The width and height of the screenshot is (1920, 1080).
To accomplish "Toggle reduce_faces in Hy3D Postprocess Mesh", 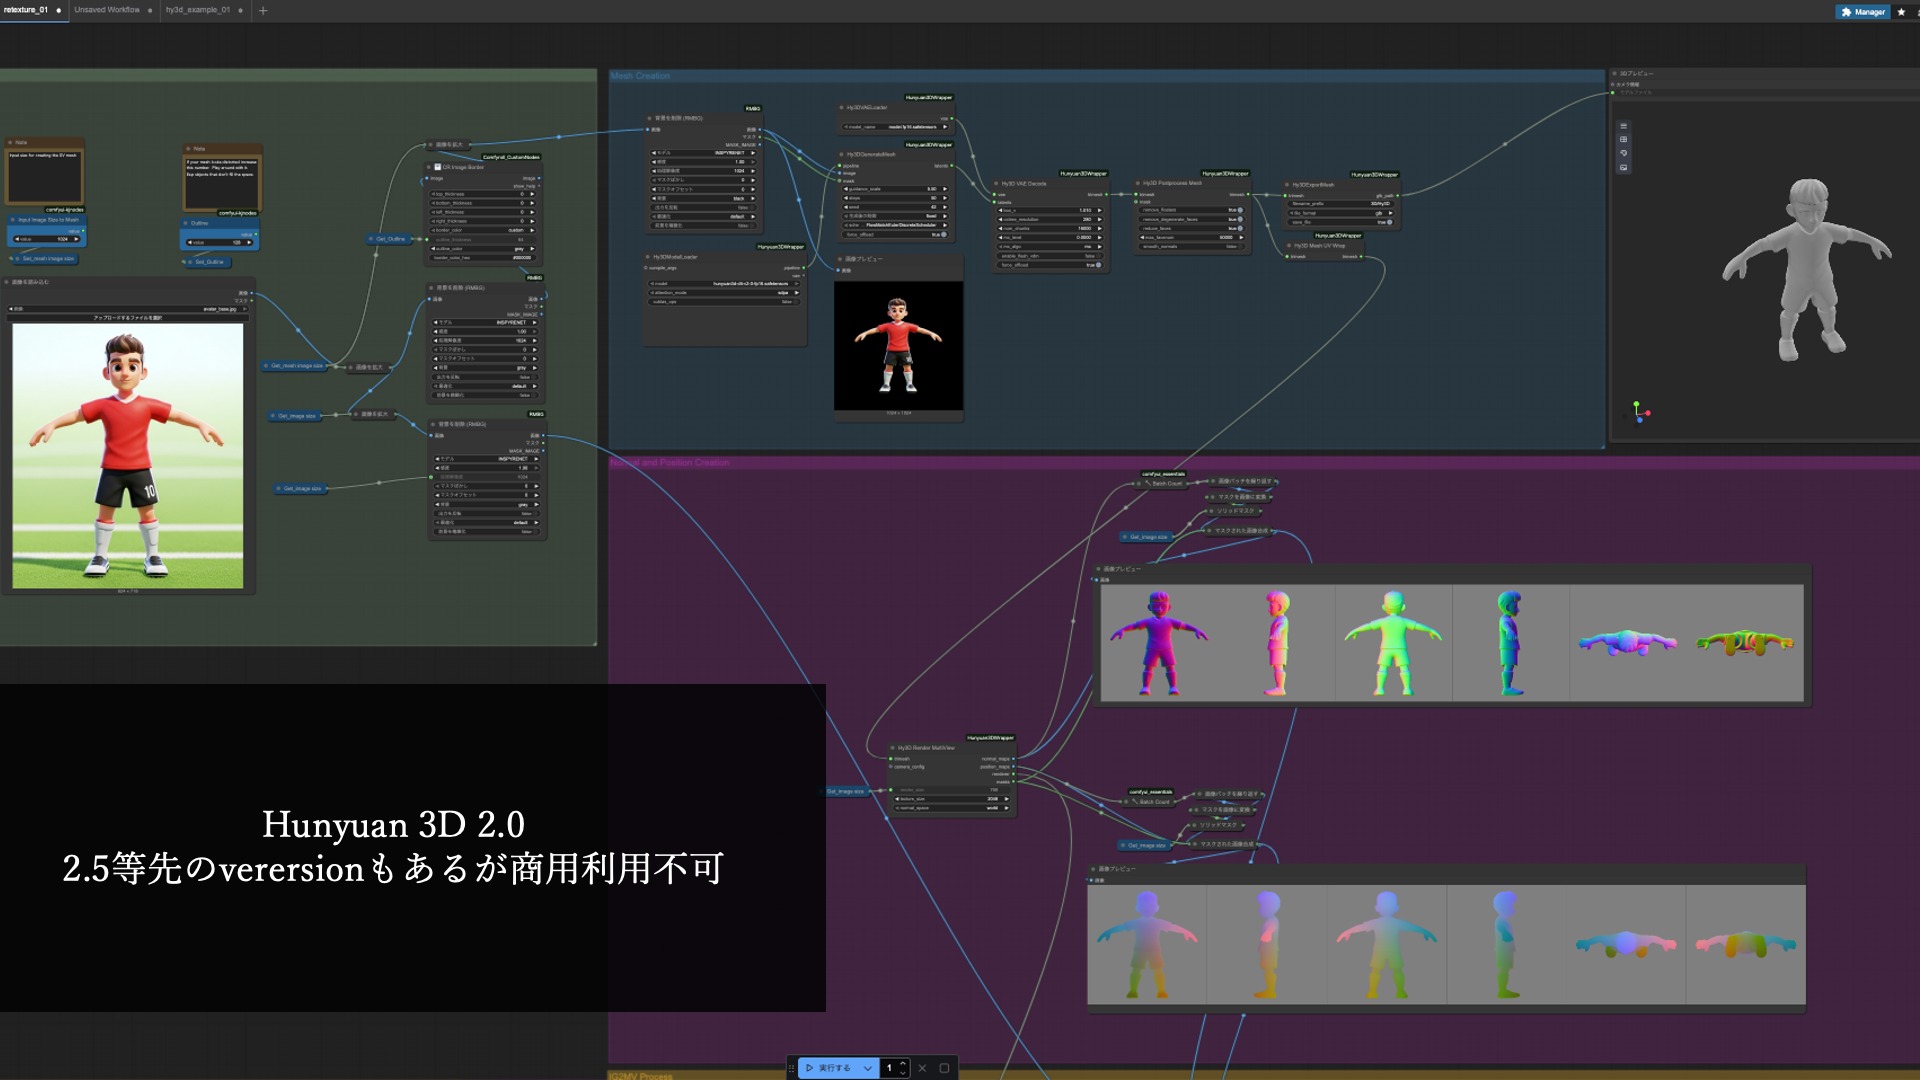I will (1240, 228).
